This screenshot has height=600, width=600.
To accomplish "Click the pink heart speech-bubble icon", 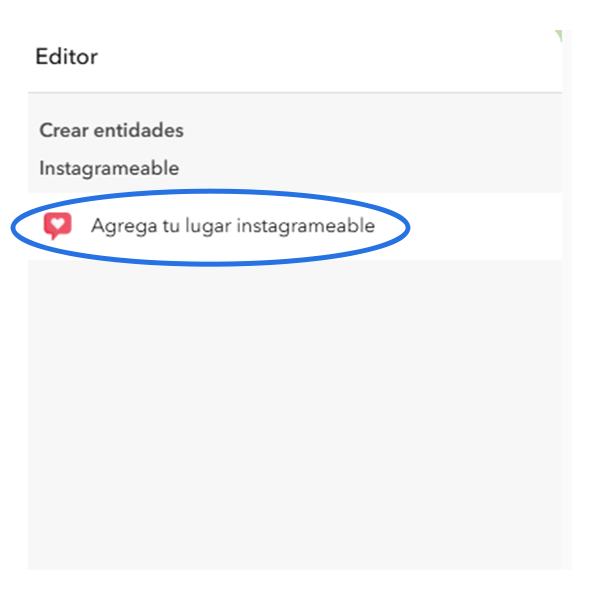I will point(57,226).
